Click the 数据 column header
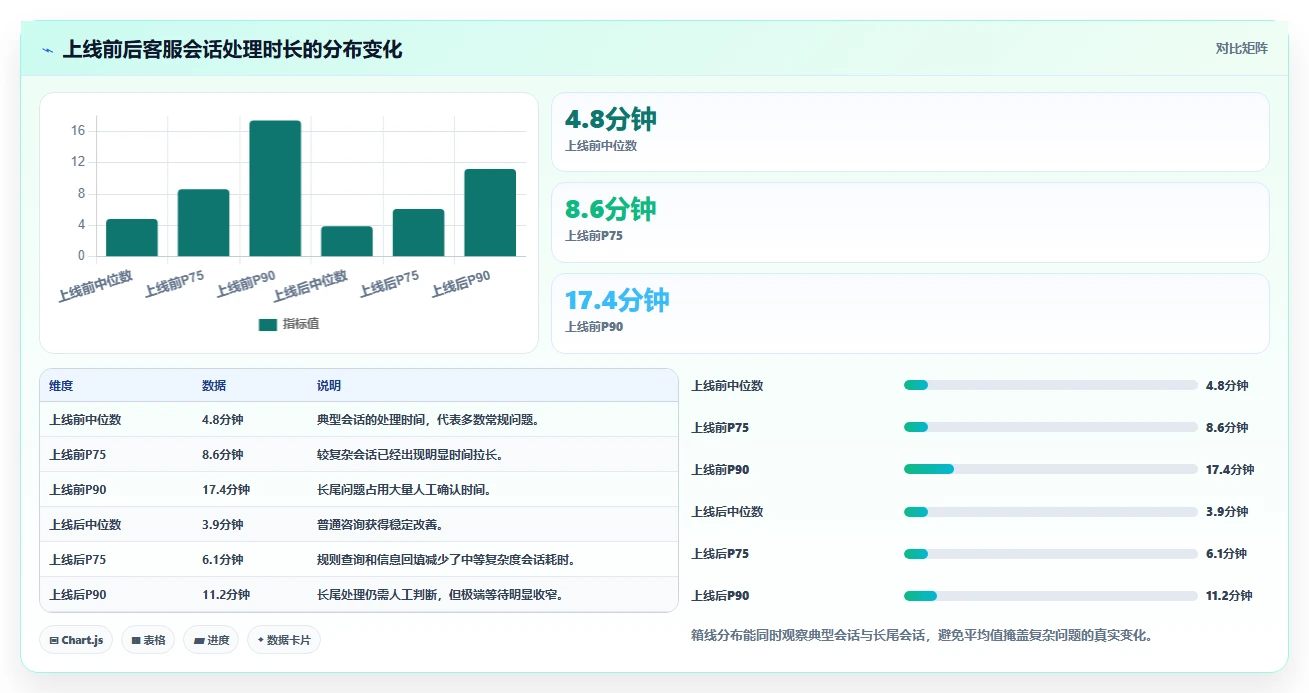Image resolution: width=1309 pixels, height=693 pixels. (214, 386)
